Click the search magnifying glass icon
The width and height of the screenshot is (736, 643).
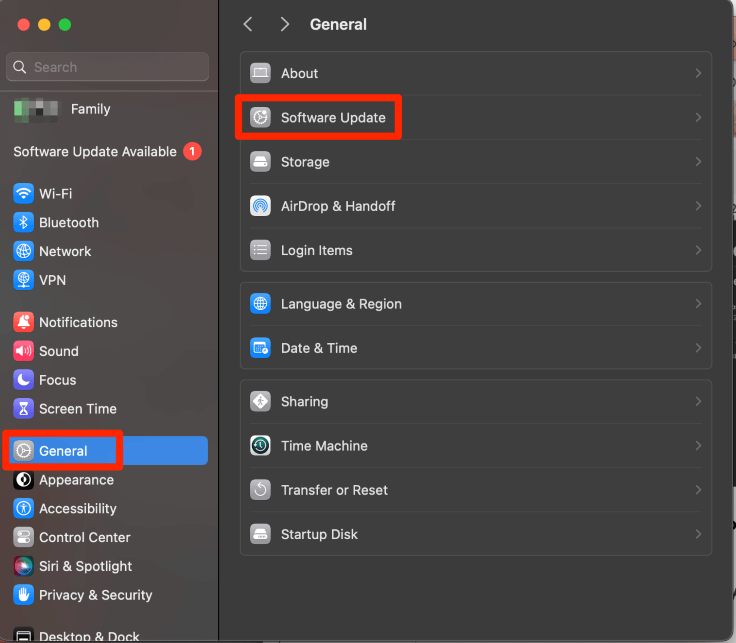19,67
